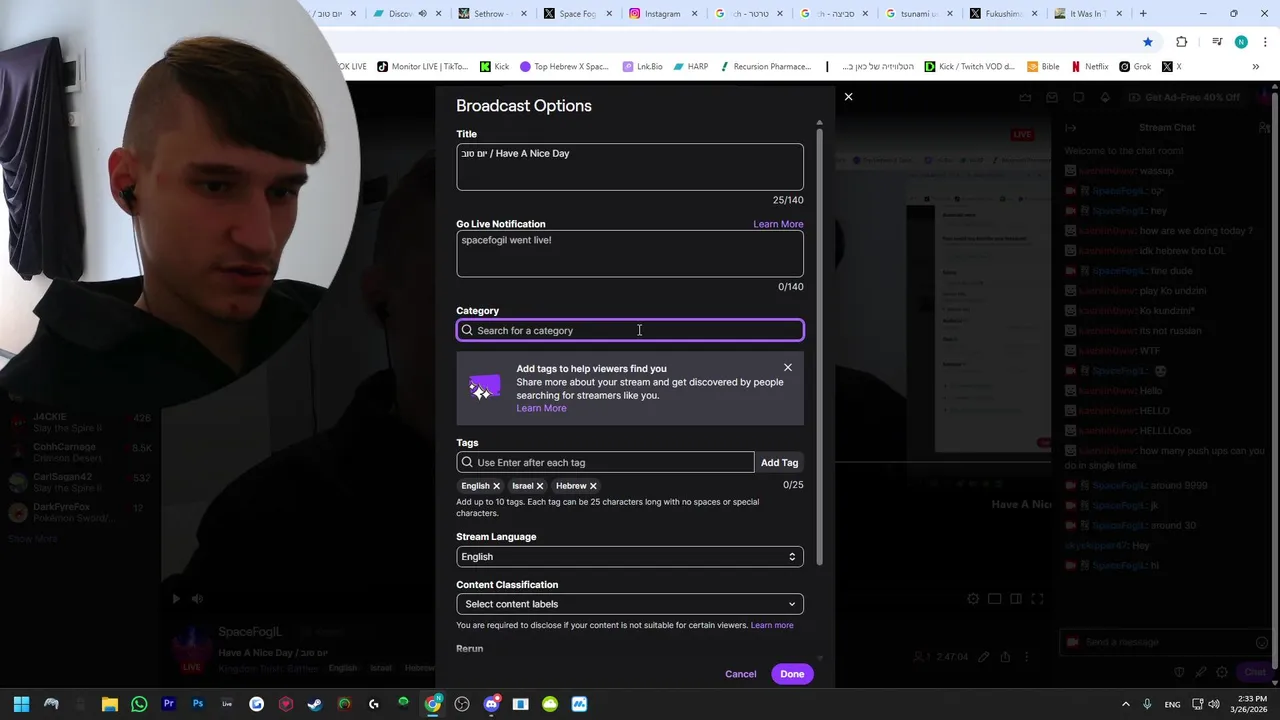Open the Grok bookmark
Screen dimensions: 1280x720
[x=1135, y=67]
